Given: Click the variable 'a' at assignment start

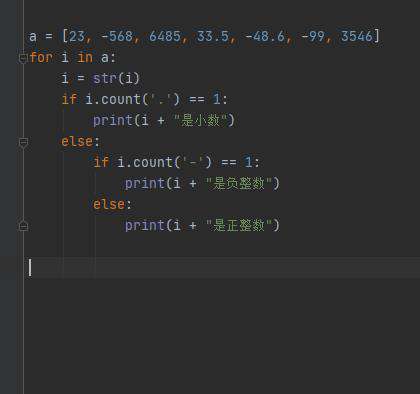Looking at the screenshot, I should [x=33, y=37].
